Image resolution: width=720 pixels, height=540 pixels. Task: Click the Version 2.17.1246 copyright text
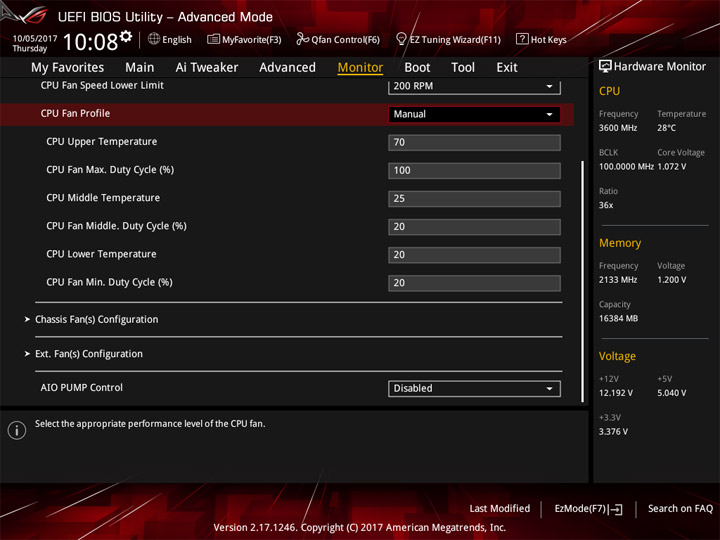tap(360, 528)
